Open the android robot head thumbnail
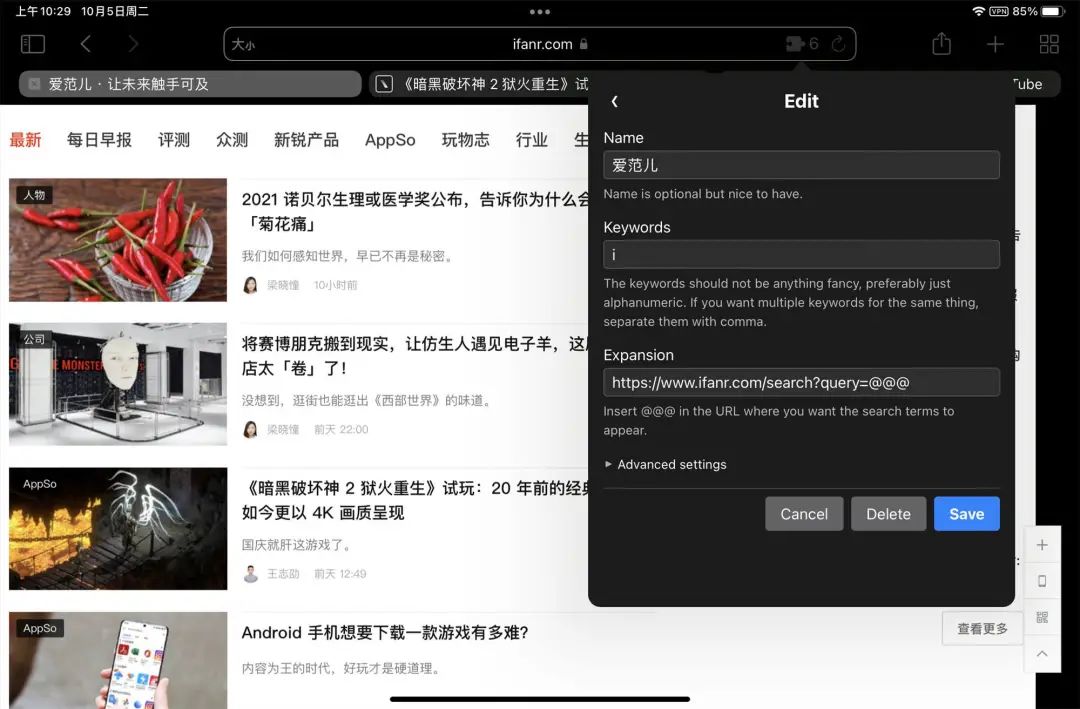 118,384
